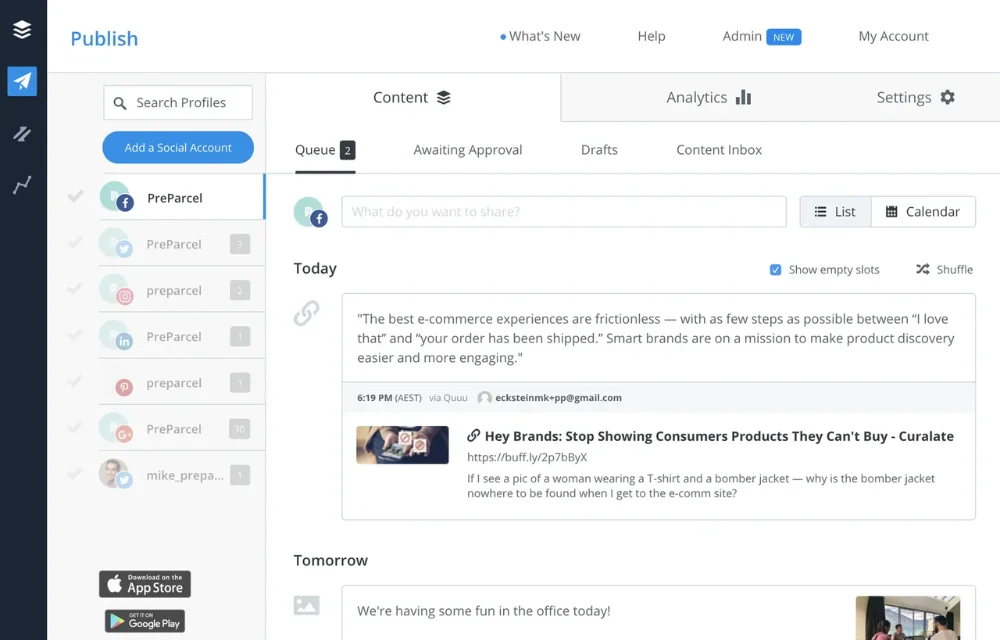Image resolution: width=1000 pixels, height=640 pixels.
Task: Open the Analyze line graph sidebar icon
Action: pyautogui.click(x=22, y=185)
